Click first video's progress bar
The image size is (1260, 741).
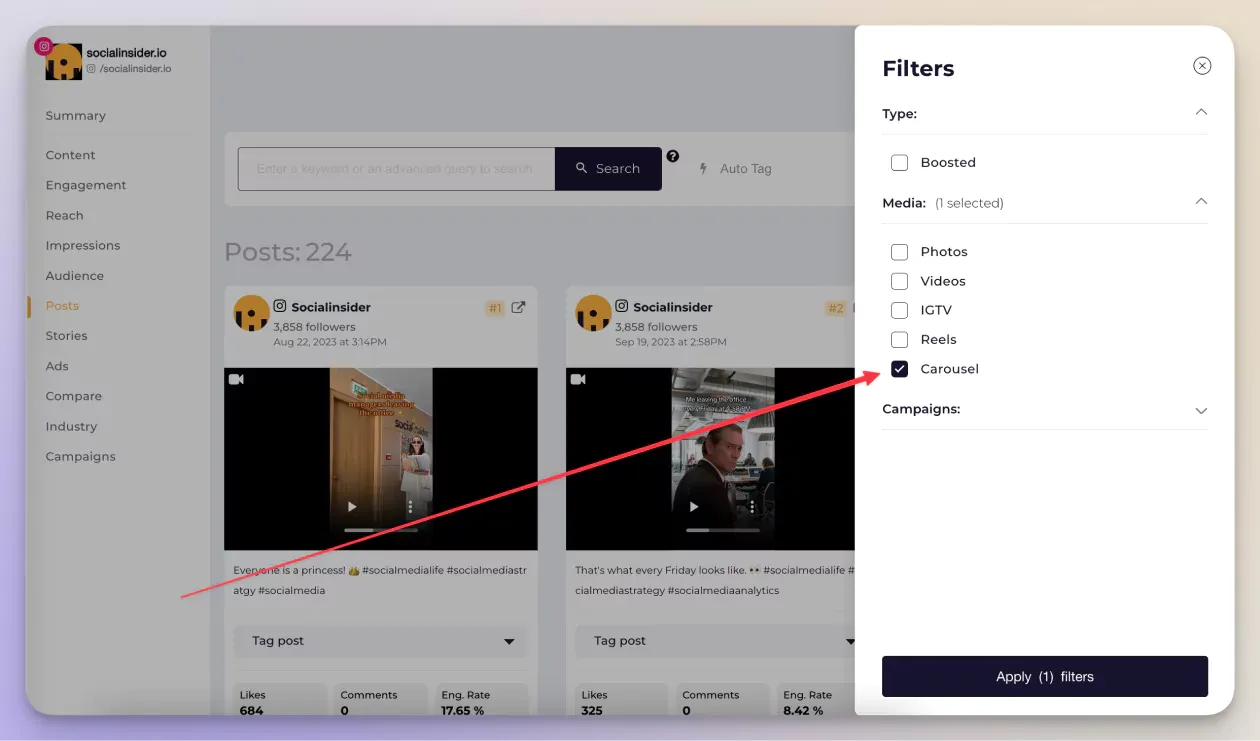click(x=380, y=530)
